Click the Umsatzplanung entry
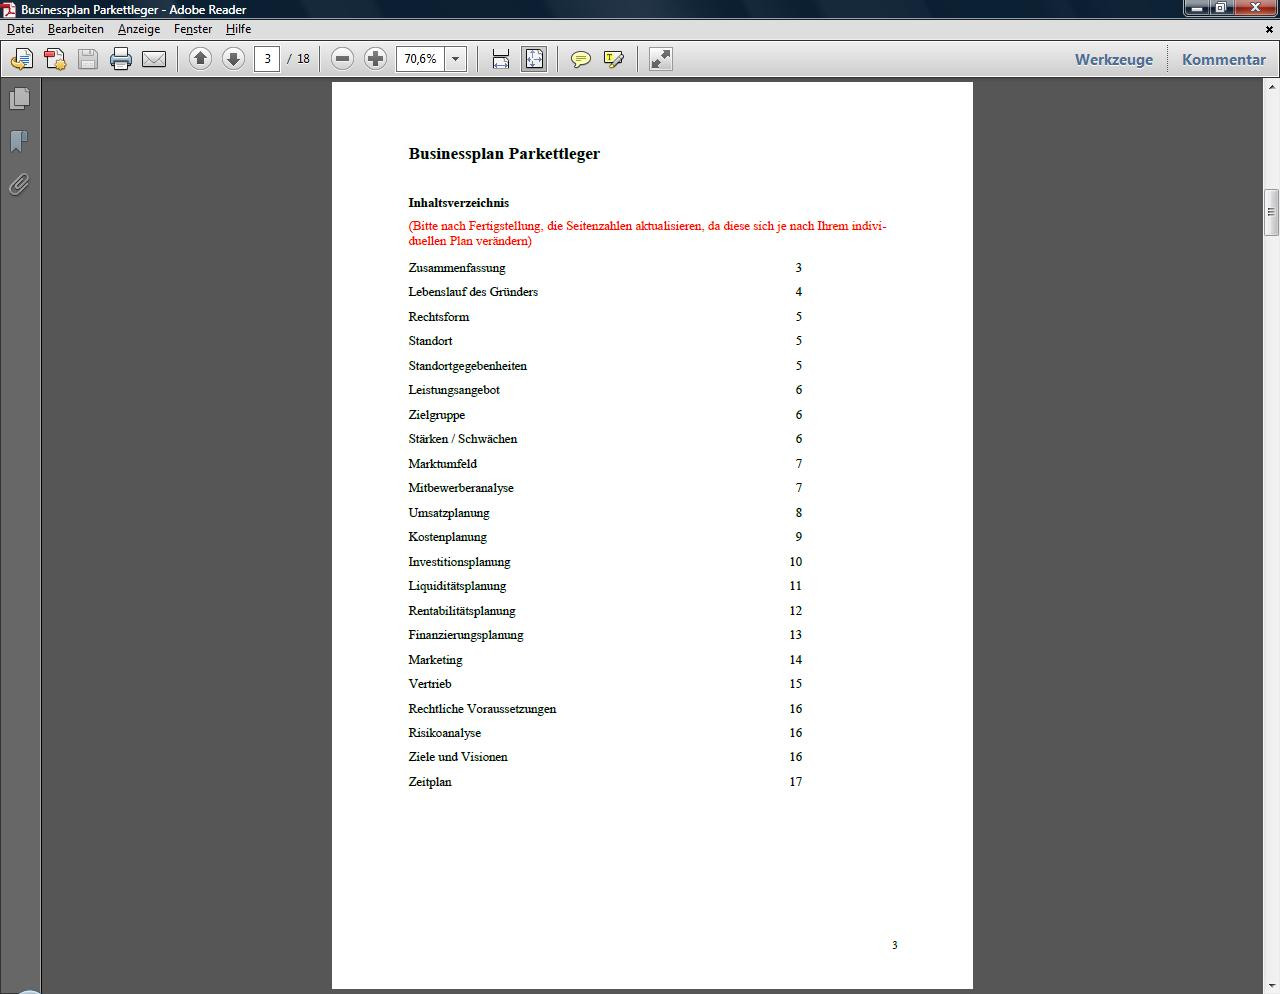The image size is (1280, 994). [x=449, y=513]
